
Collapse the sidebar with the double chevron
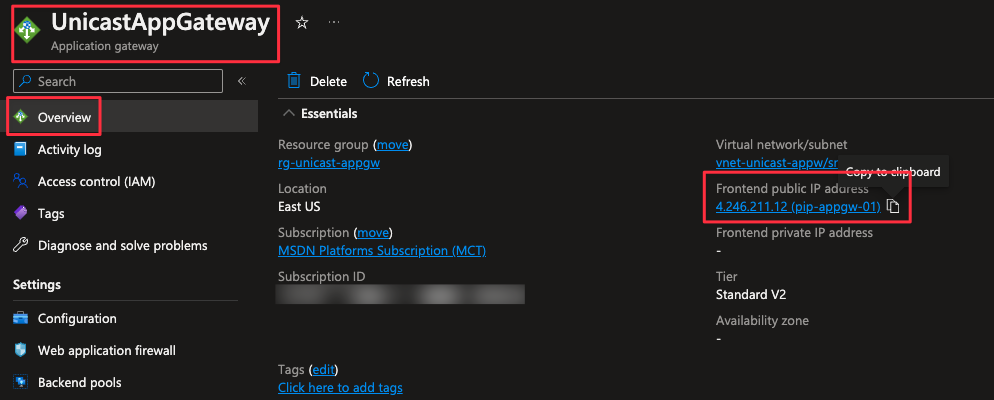point(242,81)
